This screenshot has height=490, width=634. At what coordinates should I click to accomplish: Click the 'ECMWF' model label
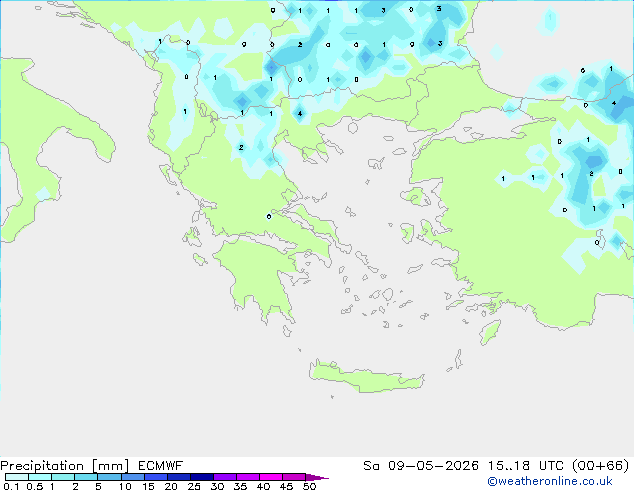[161, 465]
